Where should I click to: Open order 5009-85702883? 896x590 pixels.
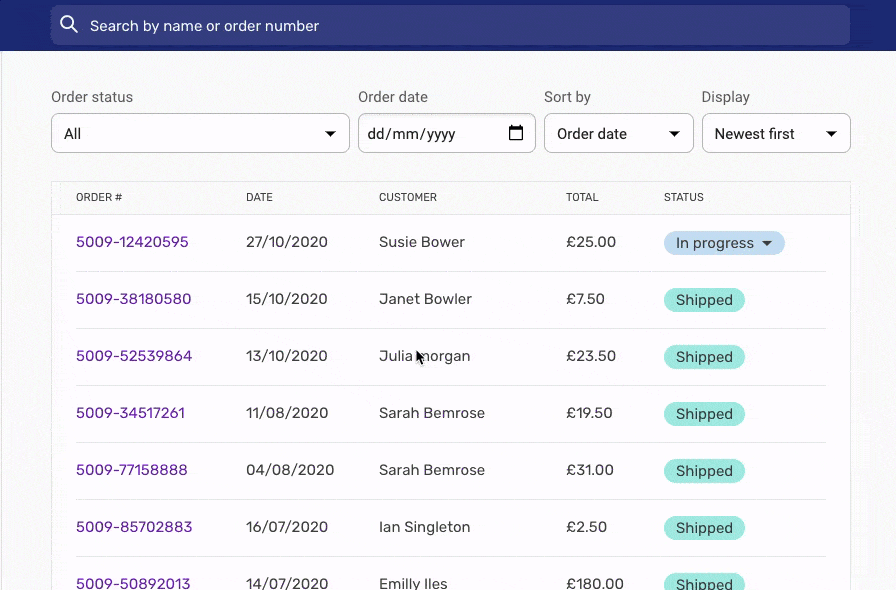point(134,527)
